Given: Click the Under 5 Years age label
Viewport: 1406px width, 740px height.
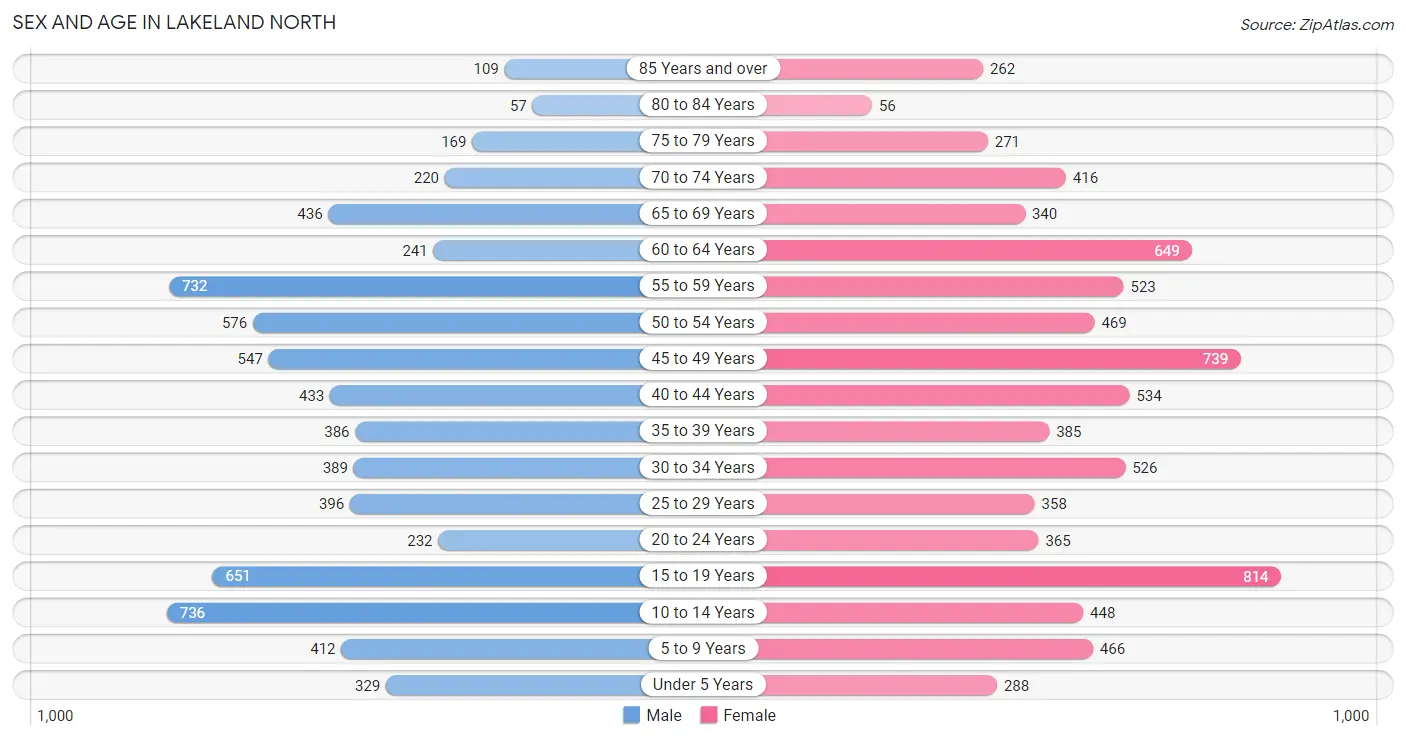Looking at the screenshot, I should click(x=703, y=684).
